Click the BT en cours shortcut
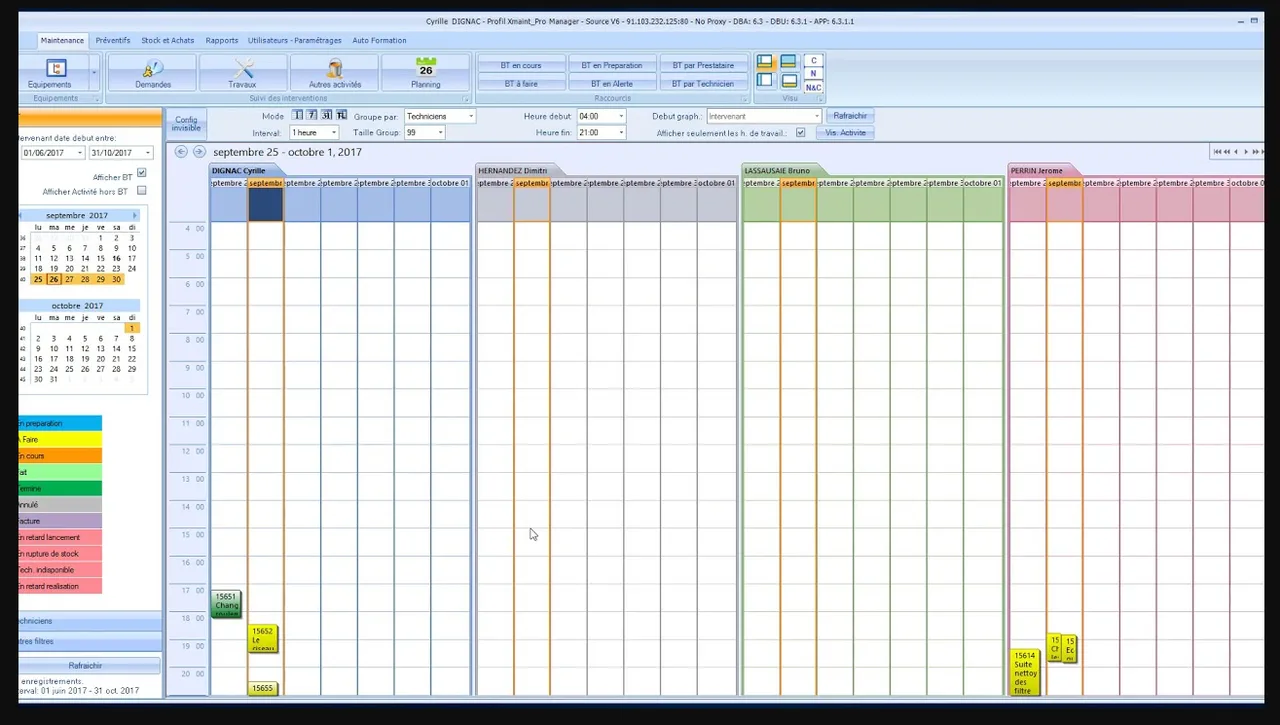 (520, 65)
